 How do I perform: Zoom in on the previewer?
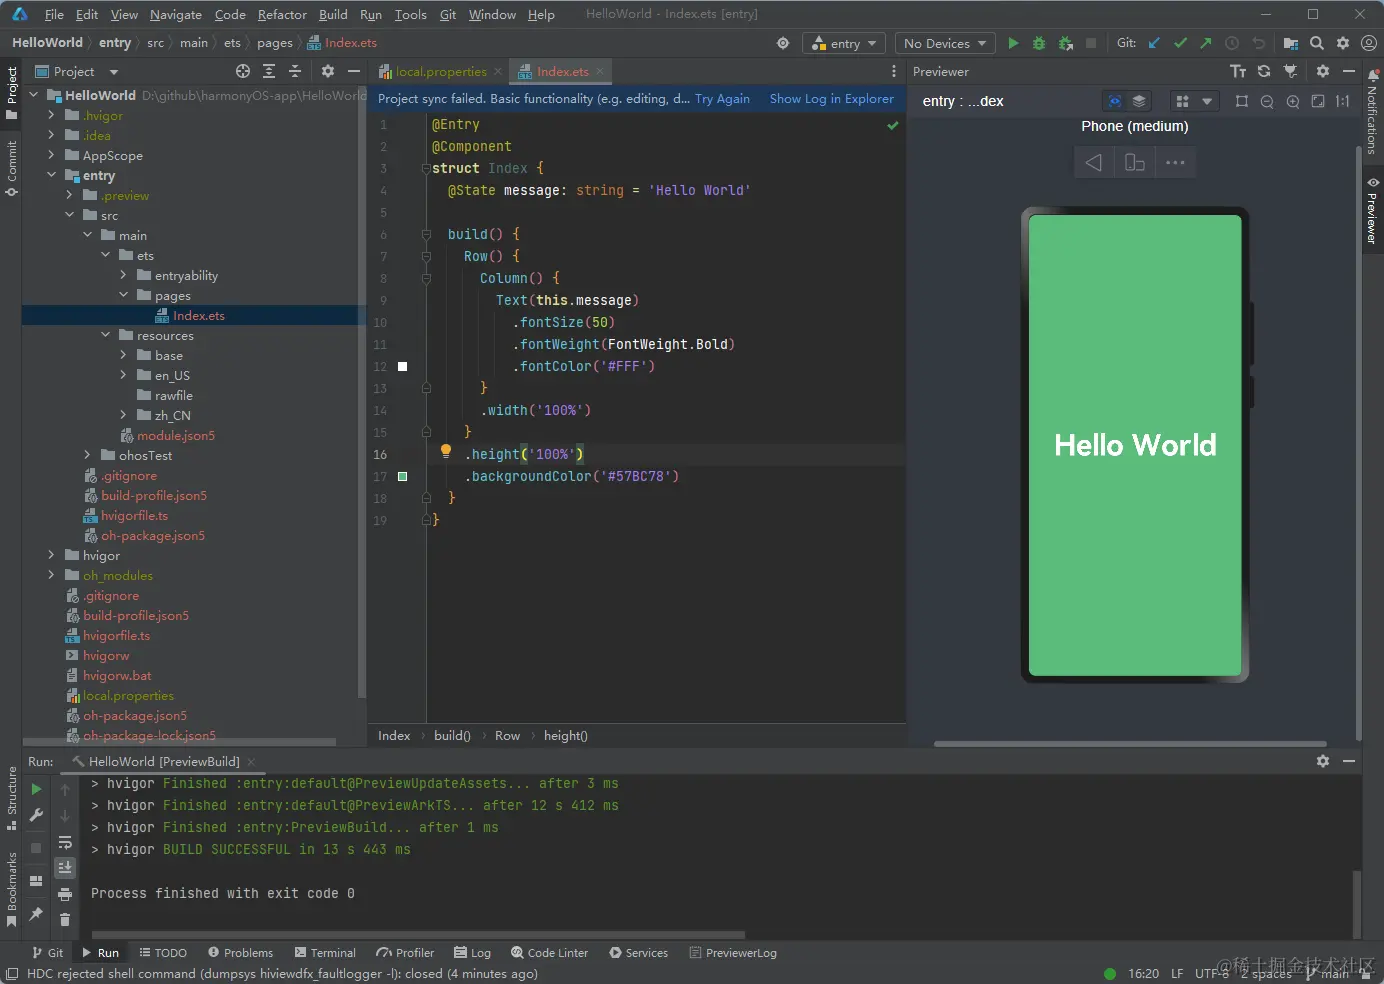coord(1293,101)
